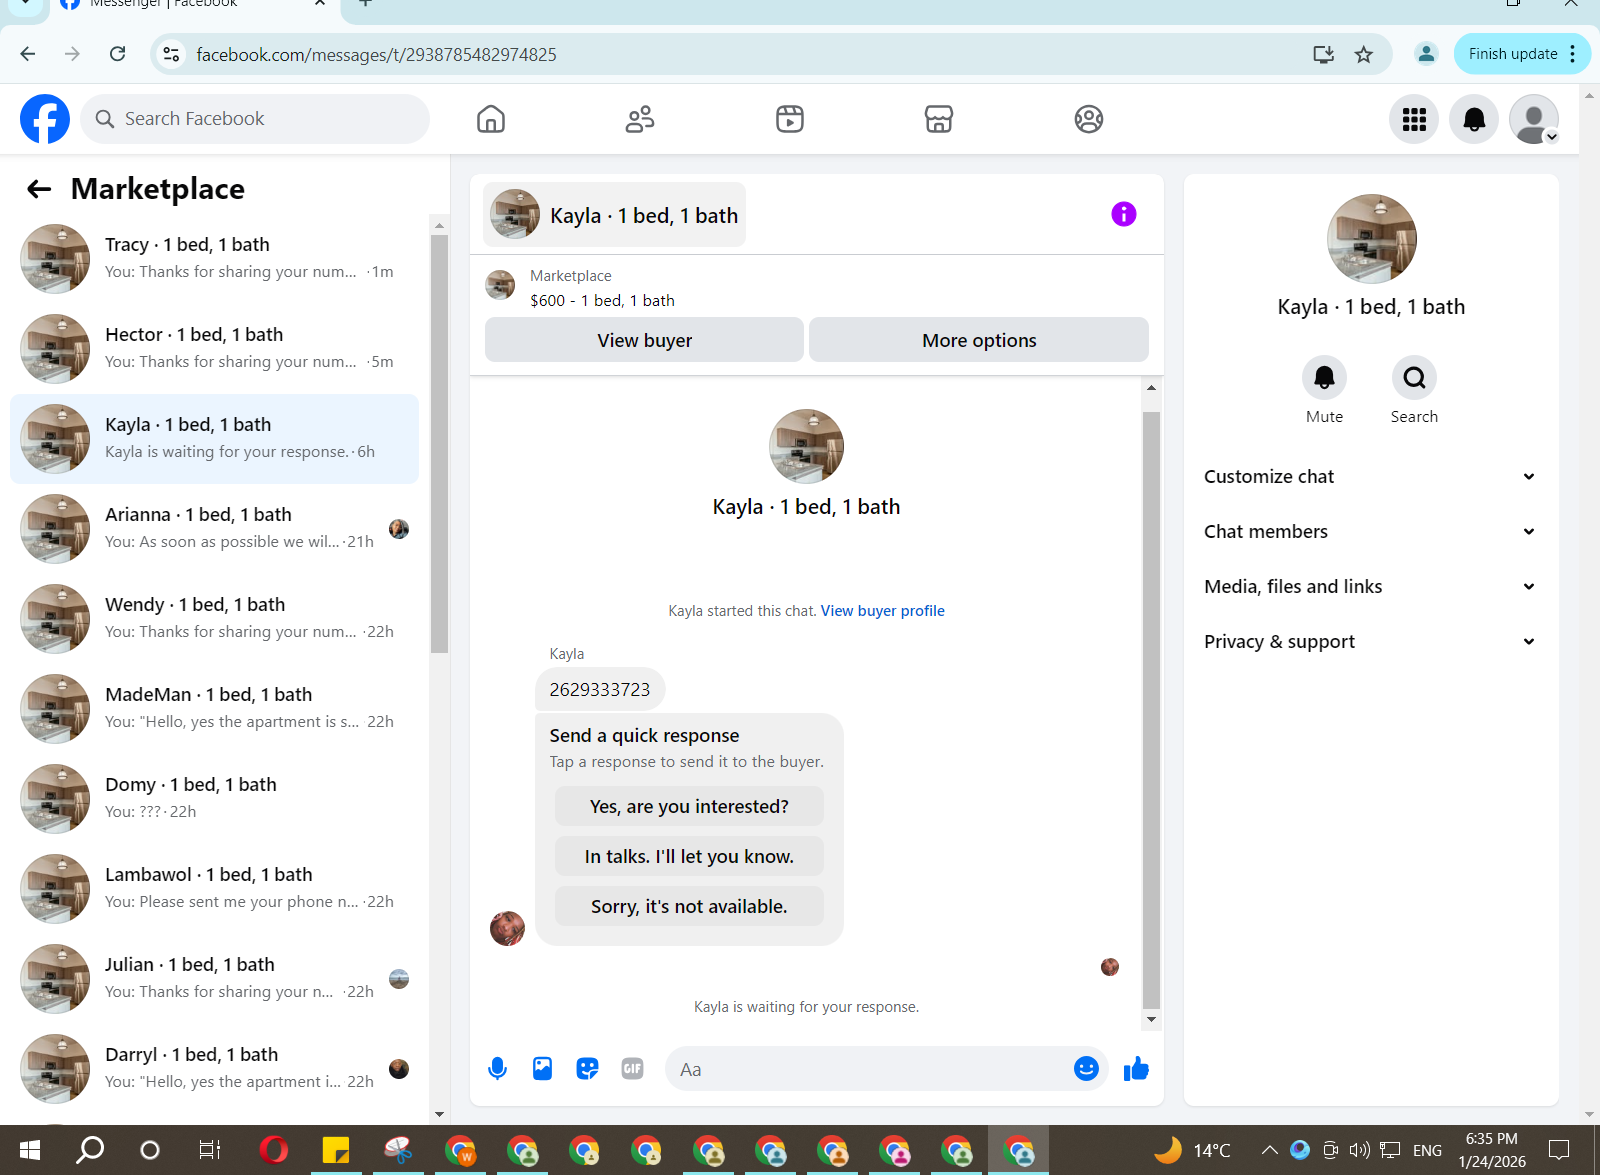The width and height of the screenshot is (1600, 1175).
Task: View site information icon in address bar
Action: (172, 54)
